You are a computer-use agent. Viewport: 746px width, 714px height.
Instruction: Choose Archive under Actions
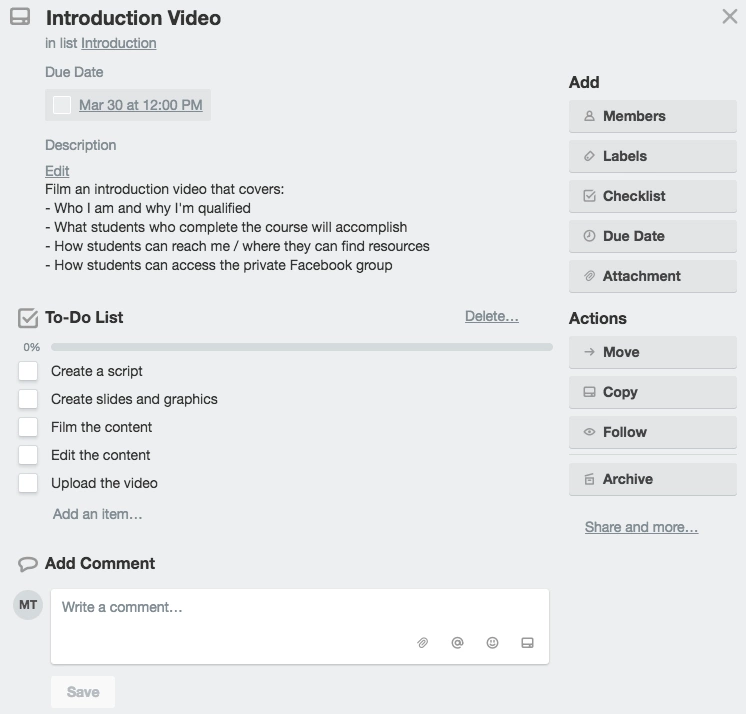[652, 479]
